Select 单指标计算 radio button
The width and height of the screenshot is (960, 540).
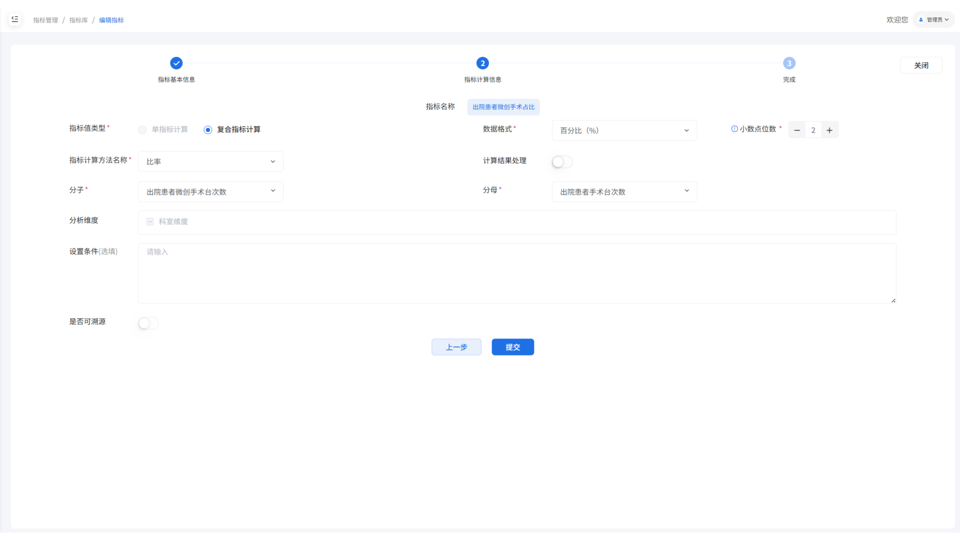(143, 130)
